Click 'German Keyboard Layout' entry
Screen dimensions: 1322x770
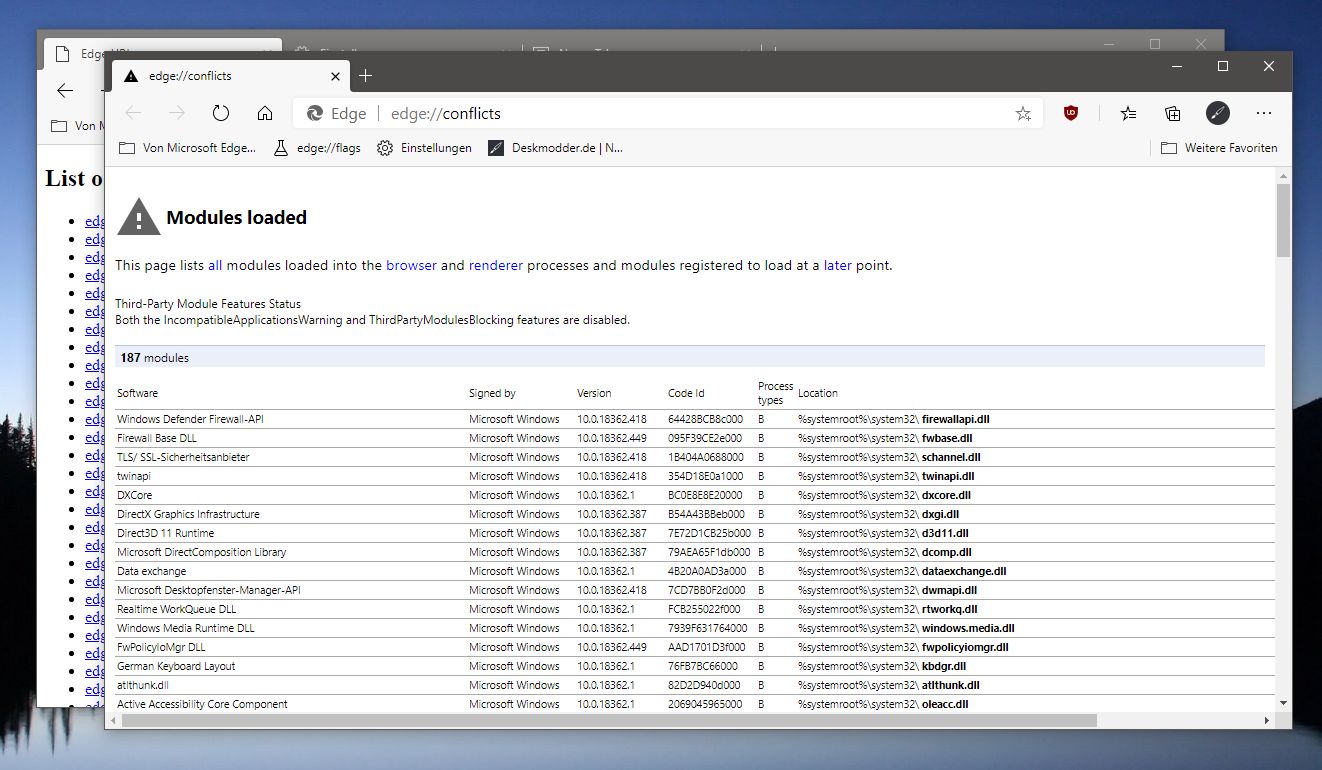pos(176,666)
